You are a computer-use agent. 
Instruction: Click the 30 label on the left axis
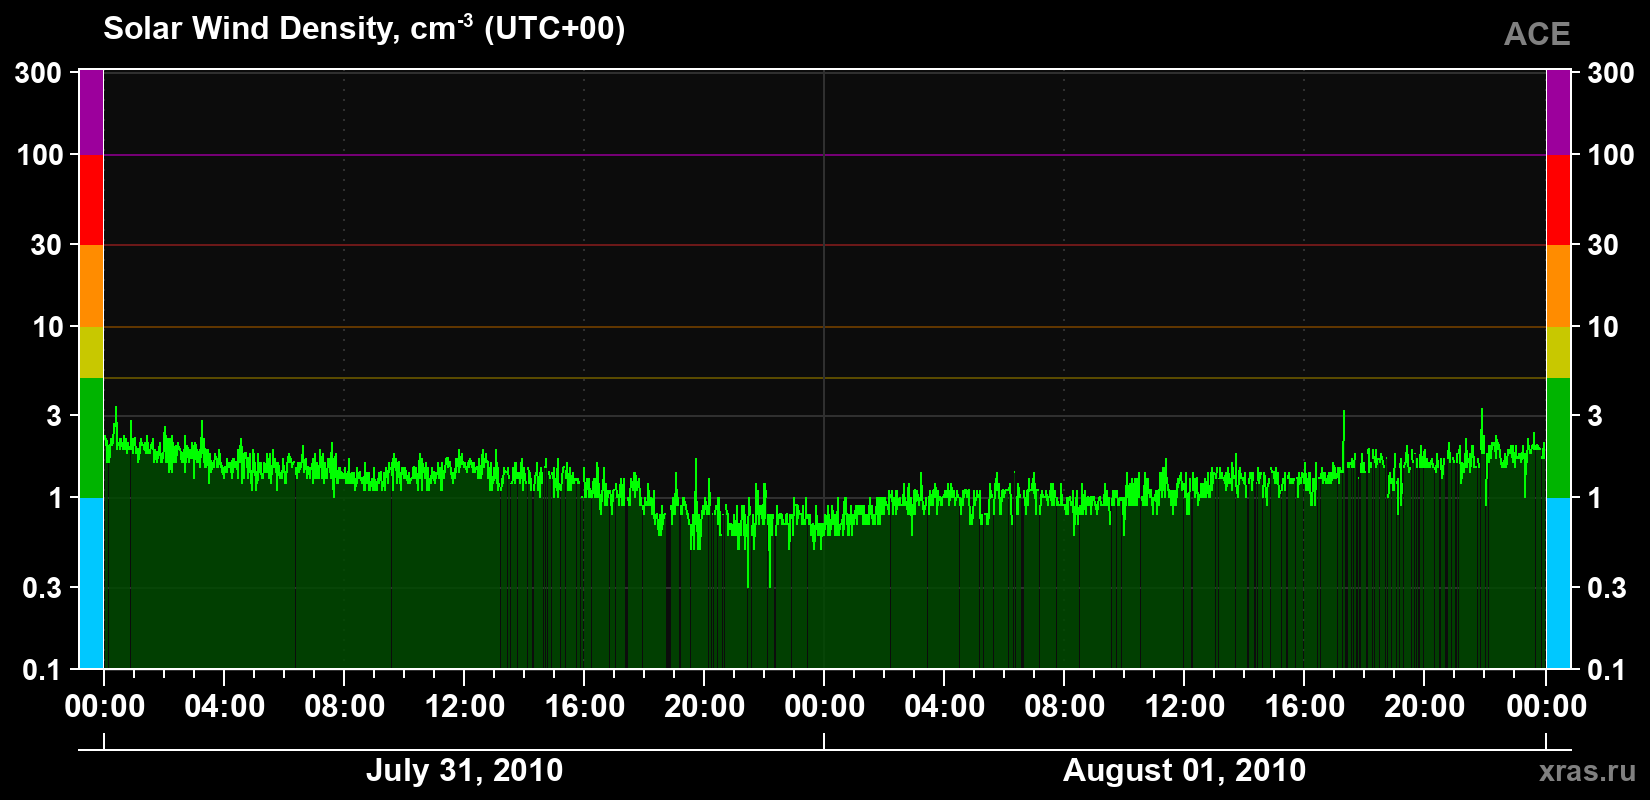(x=46, y=245)
